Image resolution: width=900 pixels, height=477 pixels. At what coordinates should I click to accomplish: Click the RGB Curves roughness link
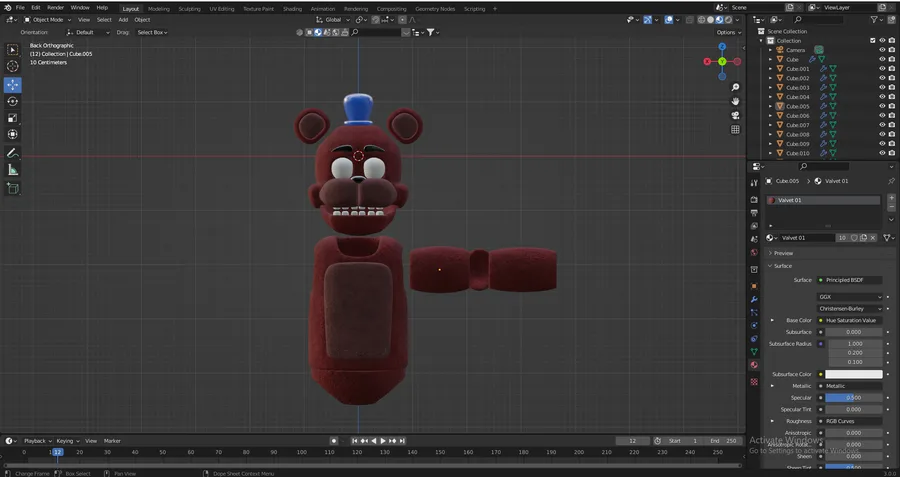click(x=849, y=421)
